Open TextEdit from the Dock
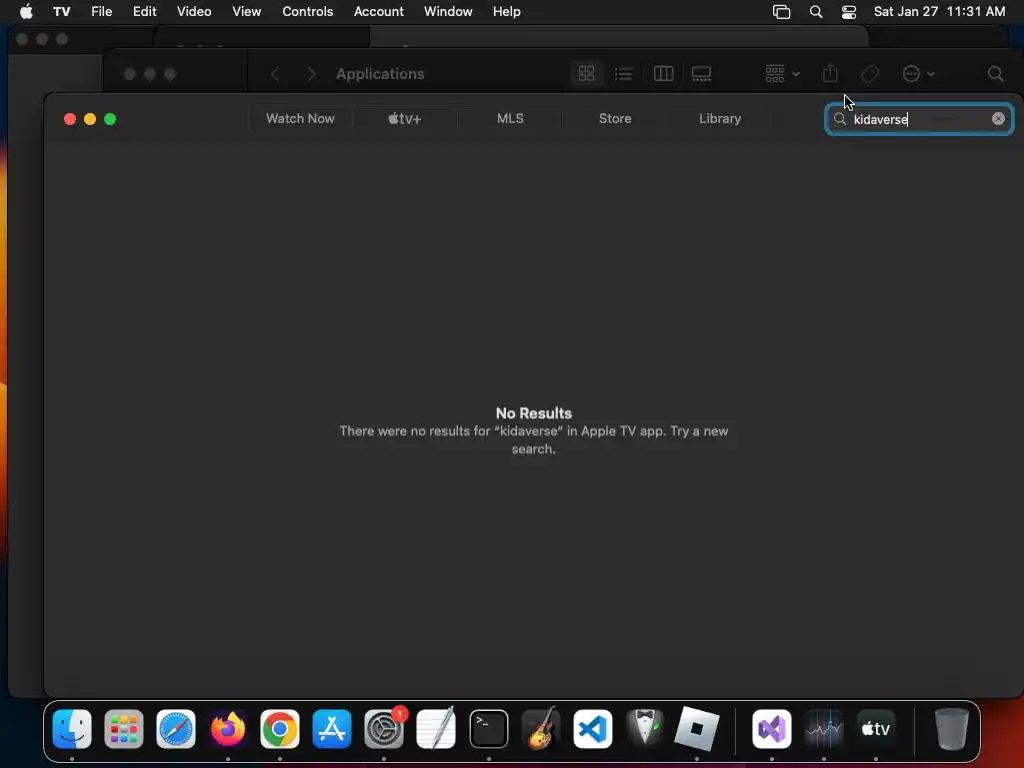 (x=436, y=728)
